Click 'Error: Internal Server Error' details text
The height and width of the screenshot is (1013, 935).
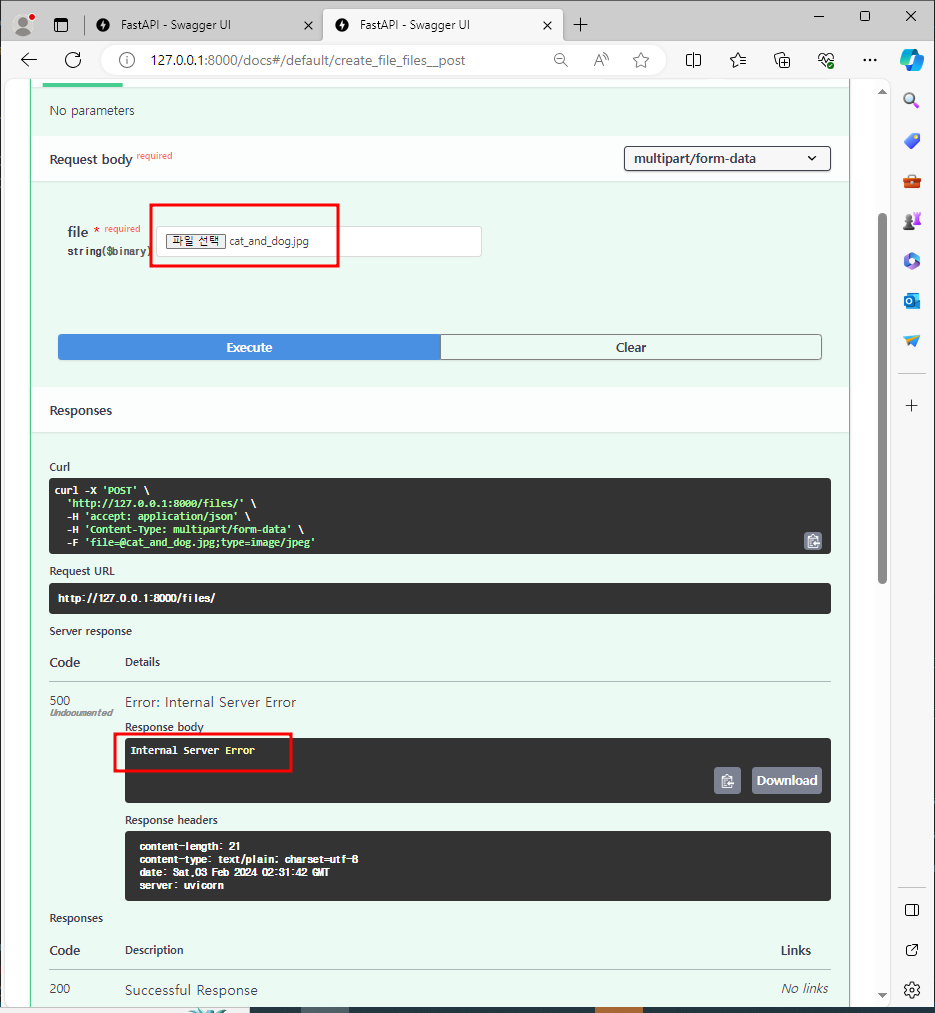click(x=211, y=702)
